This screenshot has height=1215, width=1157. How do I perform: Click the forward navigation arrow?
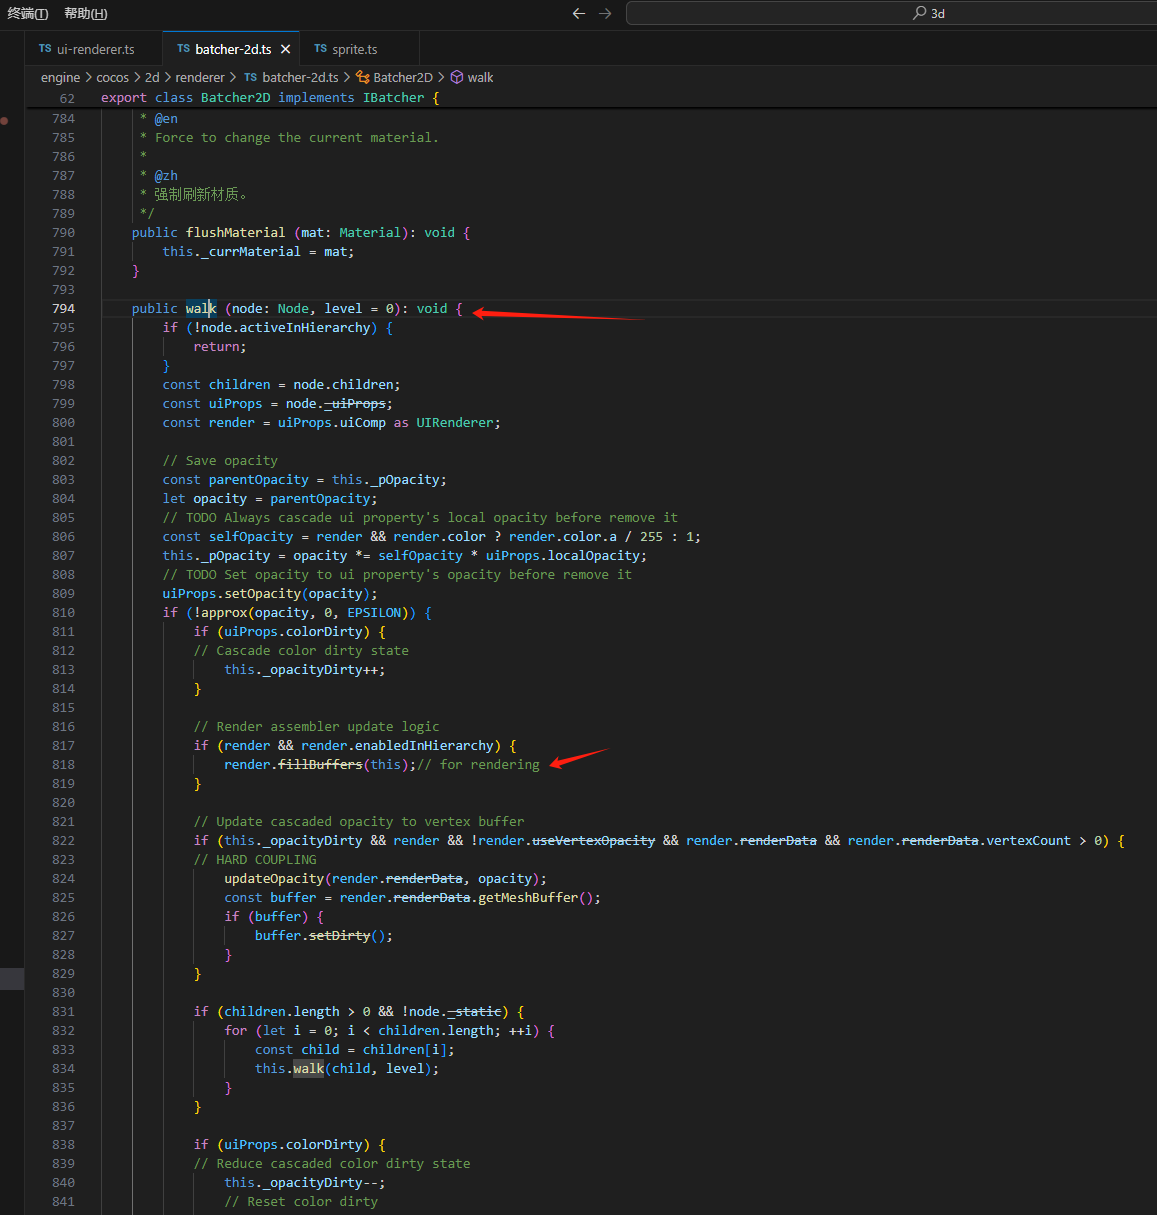[605, 13]
